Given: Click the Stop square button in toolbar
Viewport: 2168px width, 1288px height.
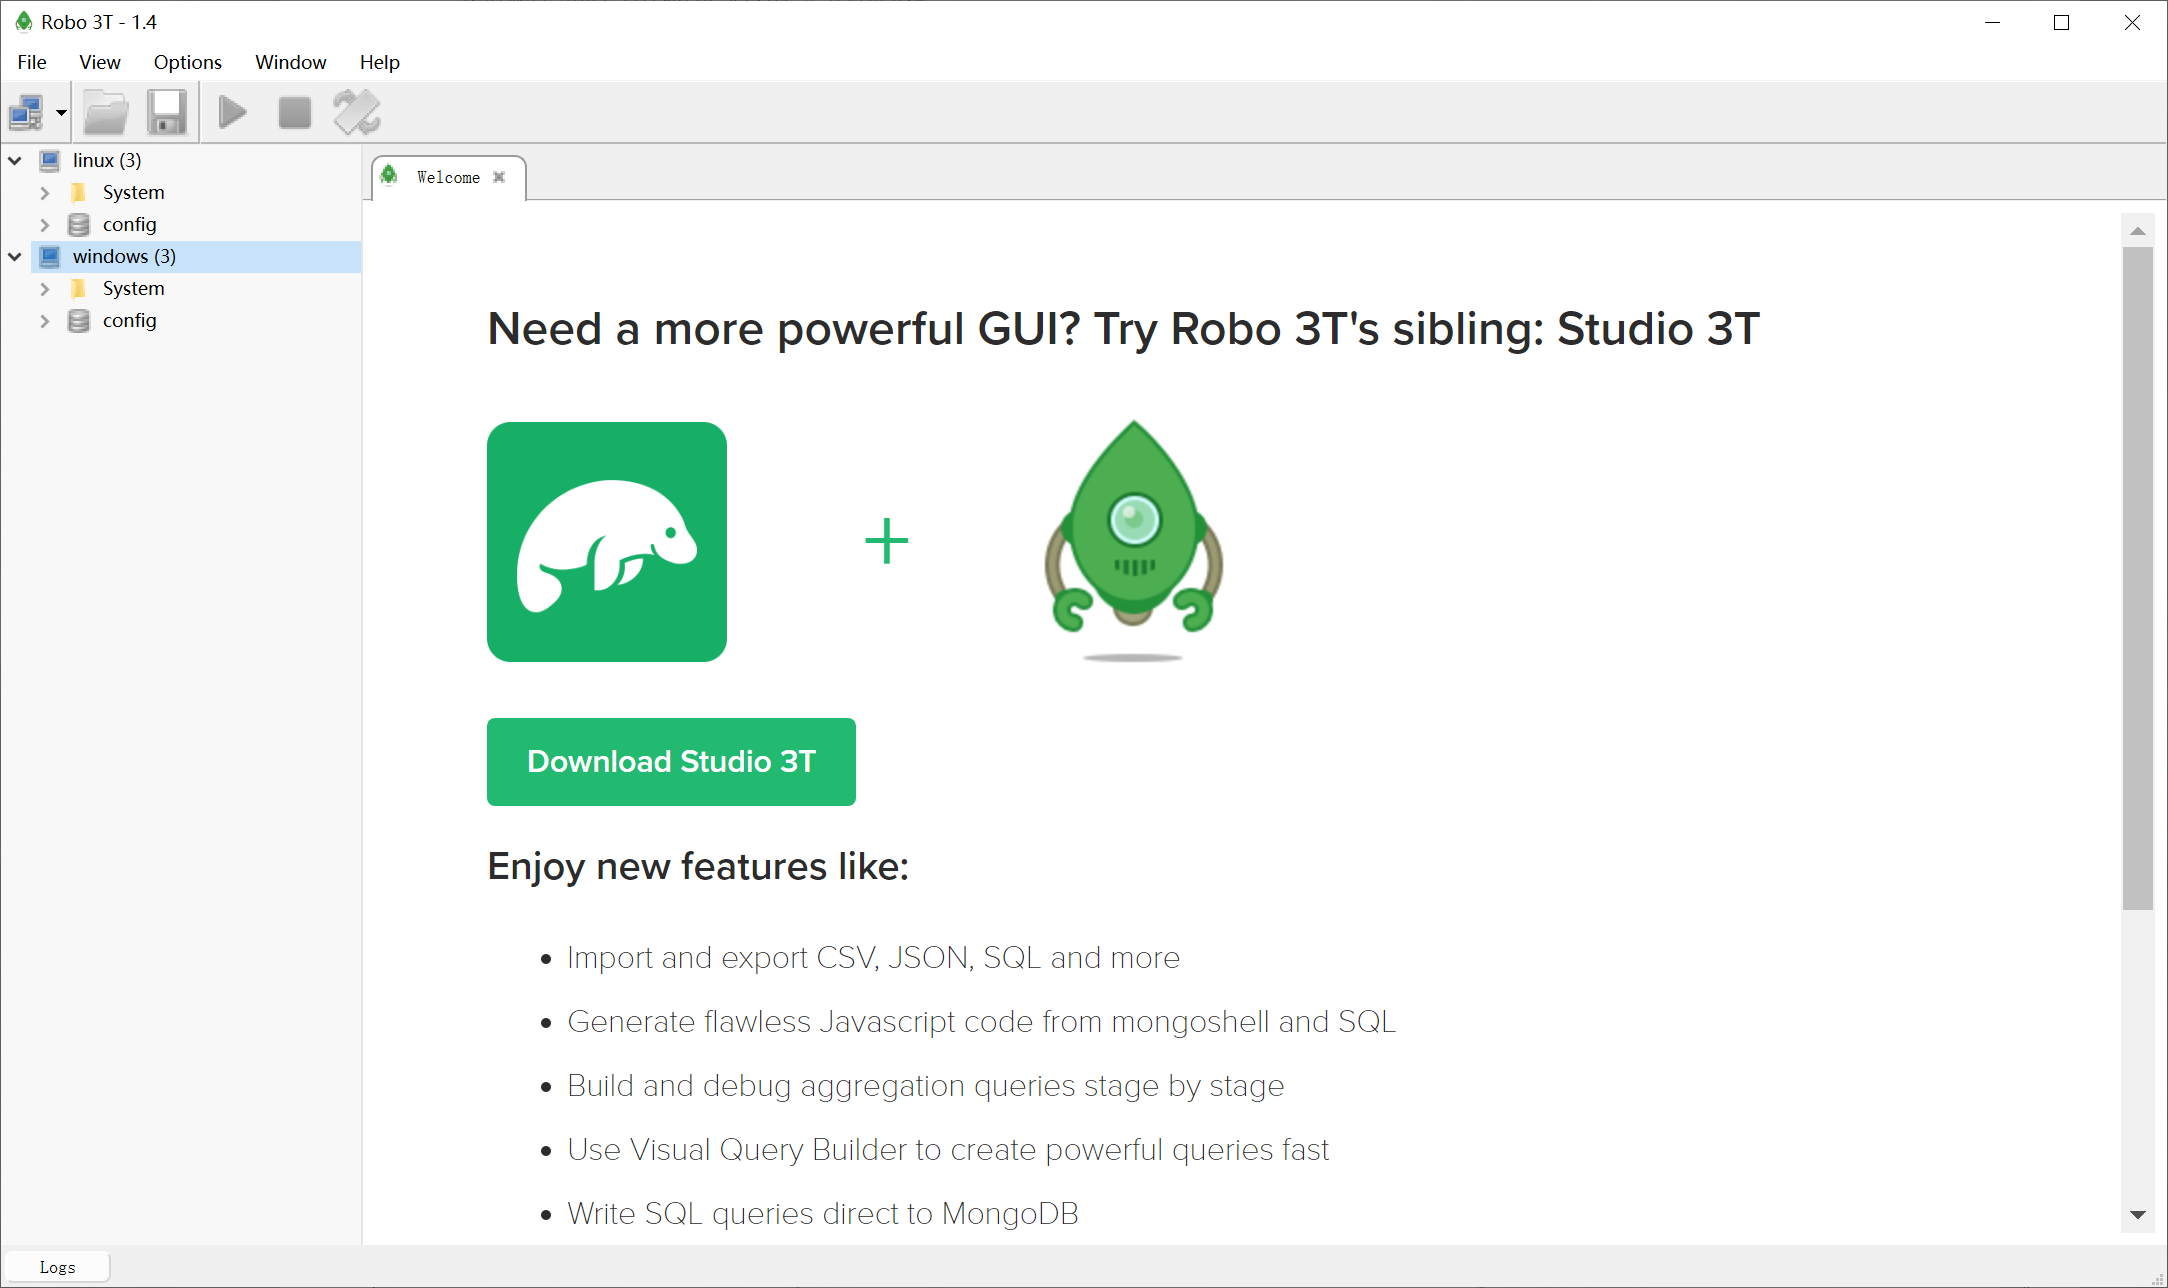Looking at the screenshot, I should click(x=294, y=112).
